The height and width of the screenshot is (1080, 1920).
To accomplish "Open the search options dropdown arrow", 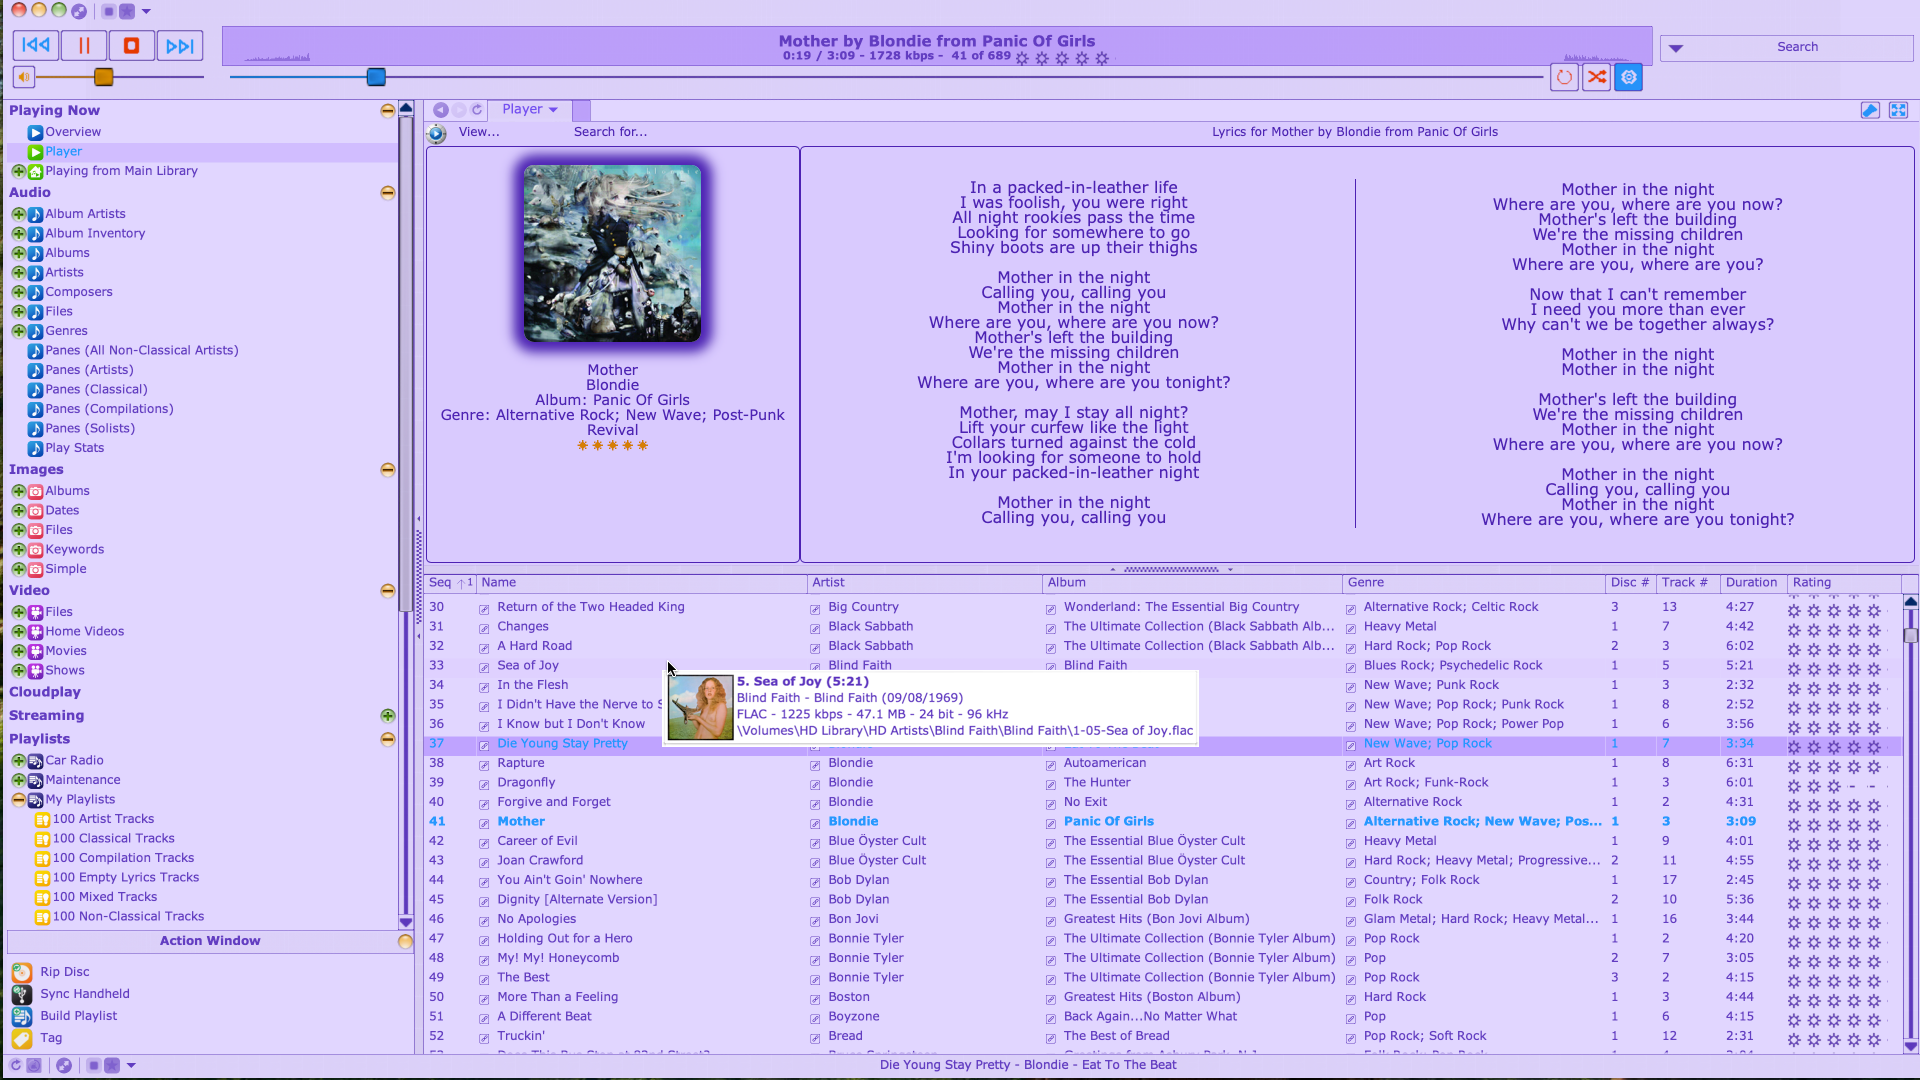I will [1676, 48].
